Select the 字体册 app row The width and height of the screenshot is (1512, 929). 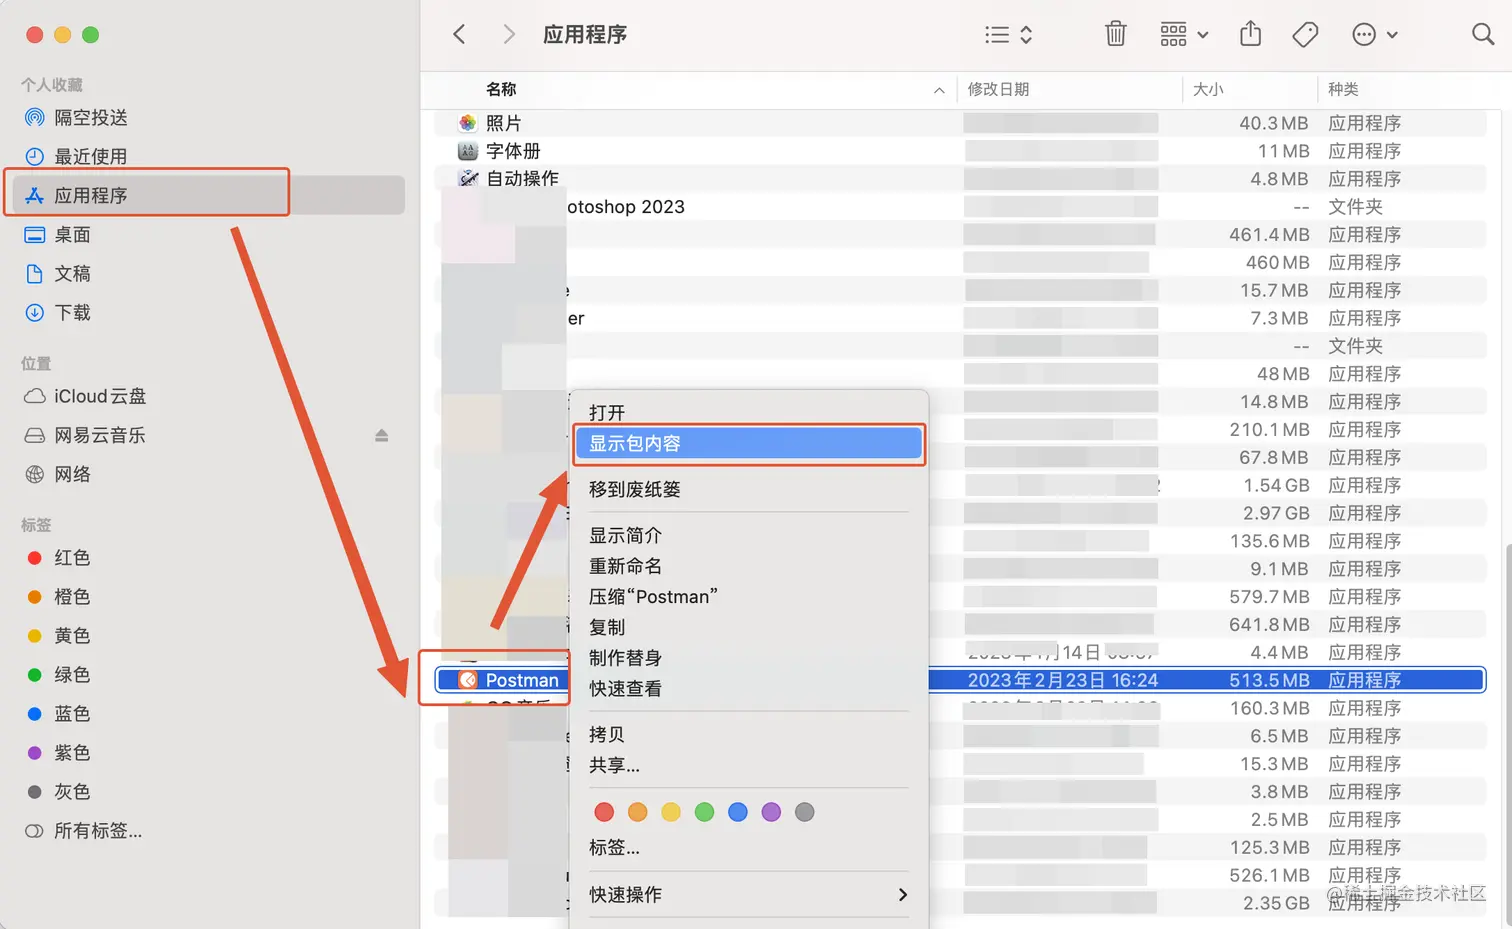(961, 152)
